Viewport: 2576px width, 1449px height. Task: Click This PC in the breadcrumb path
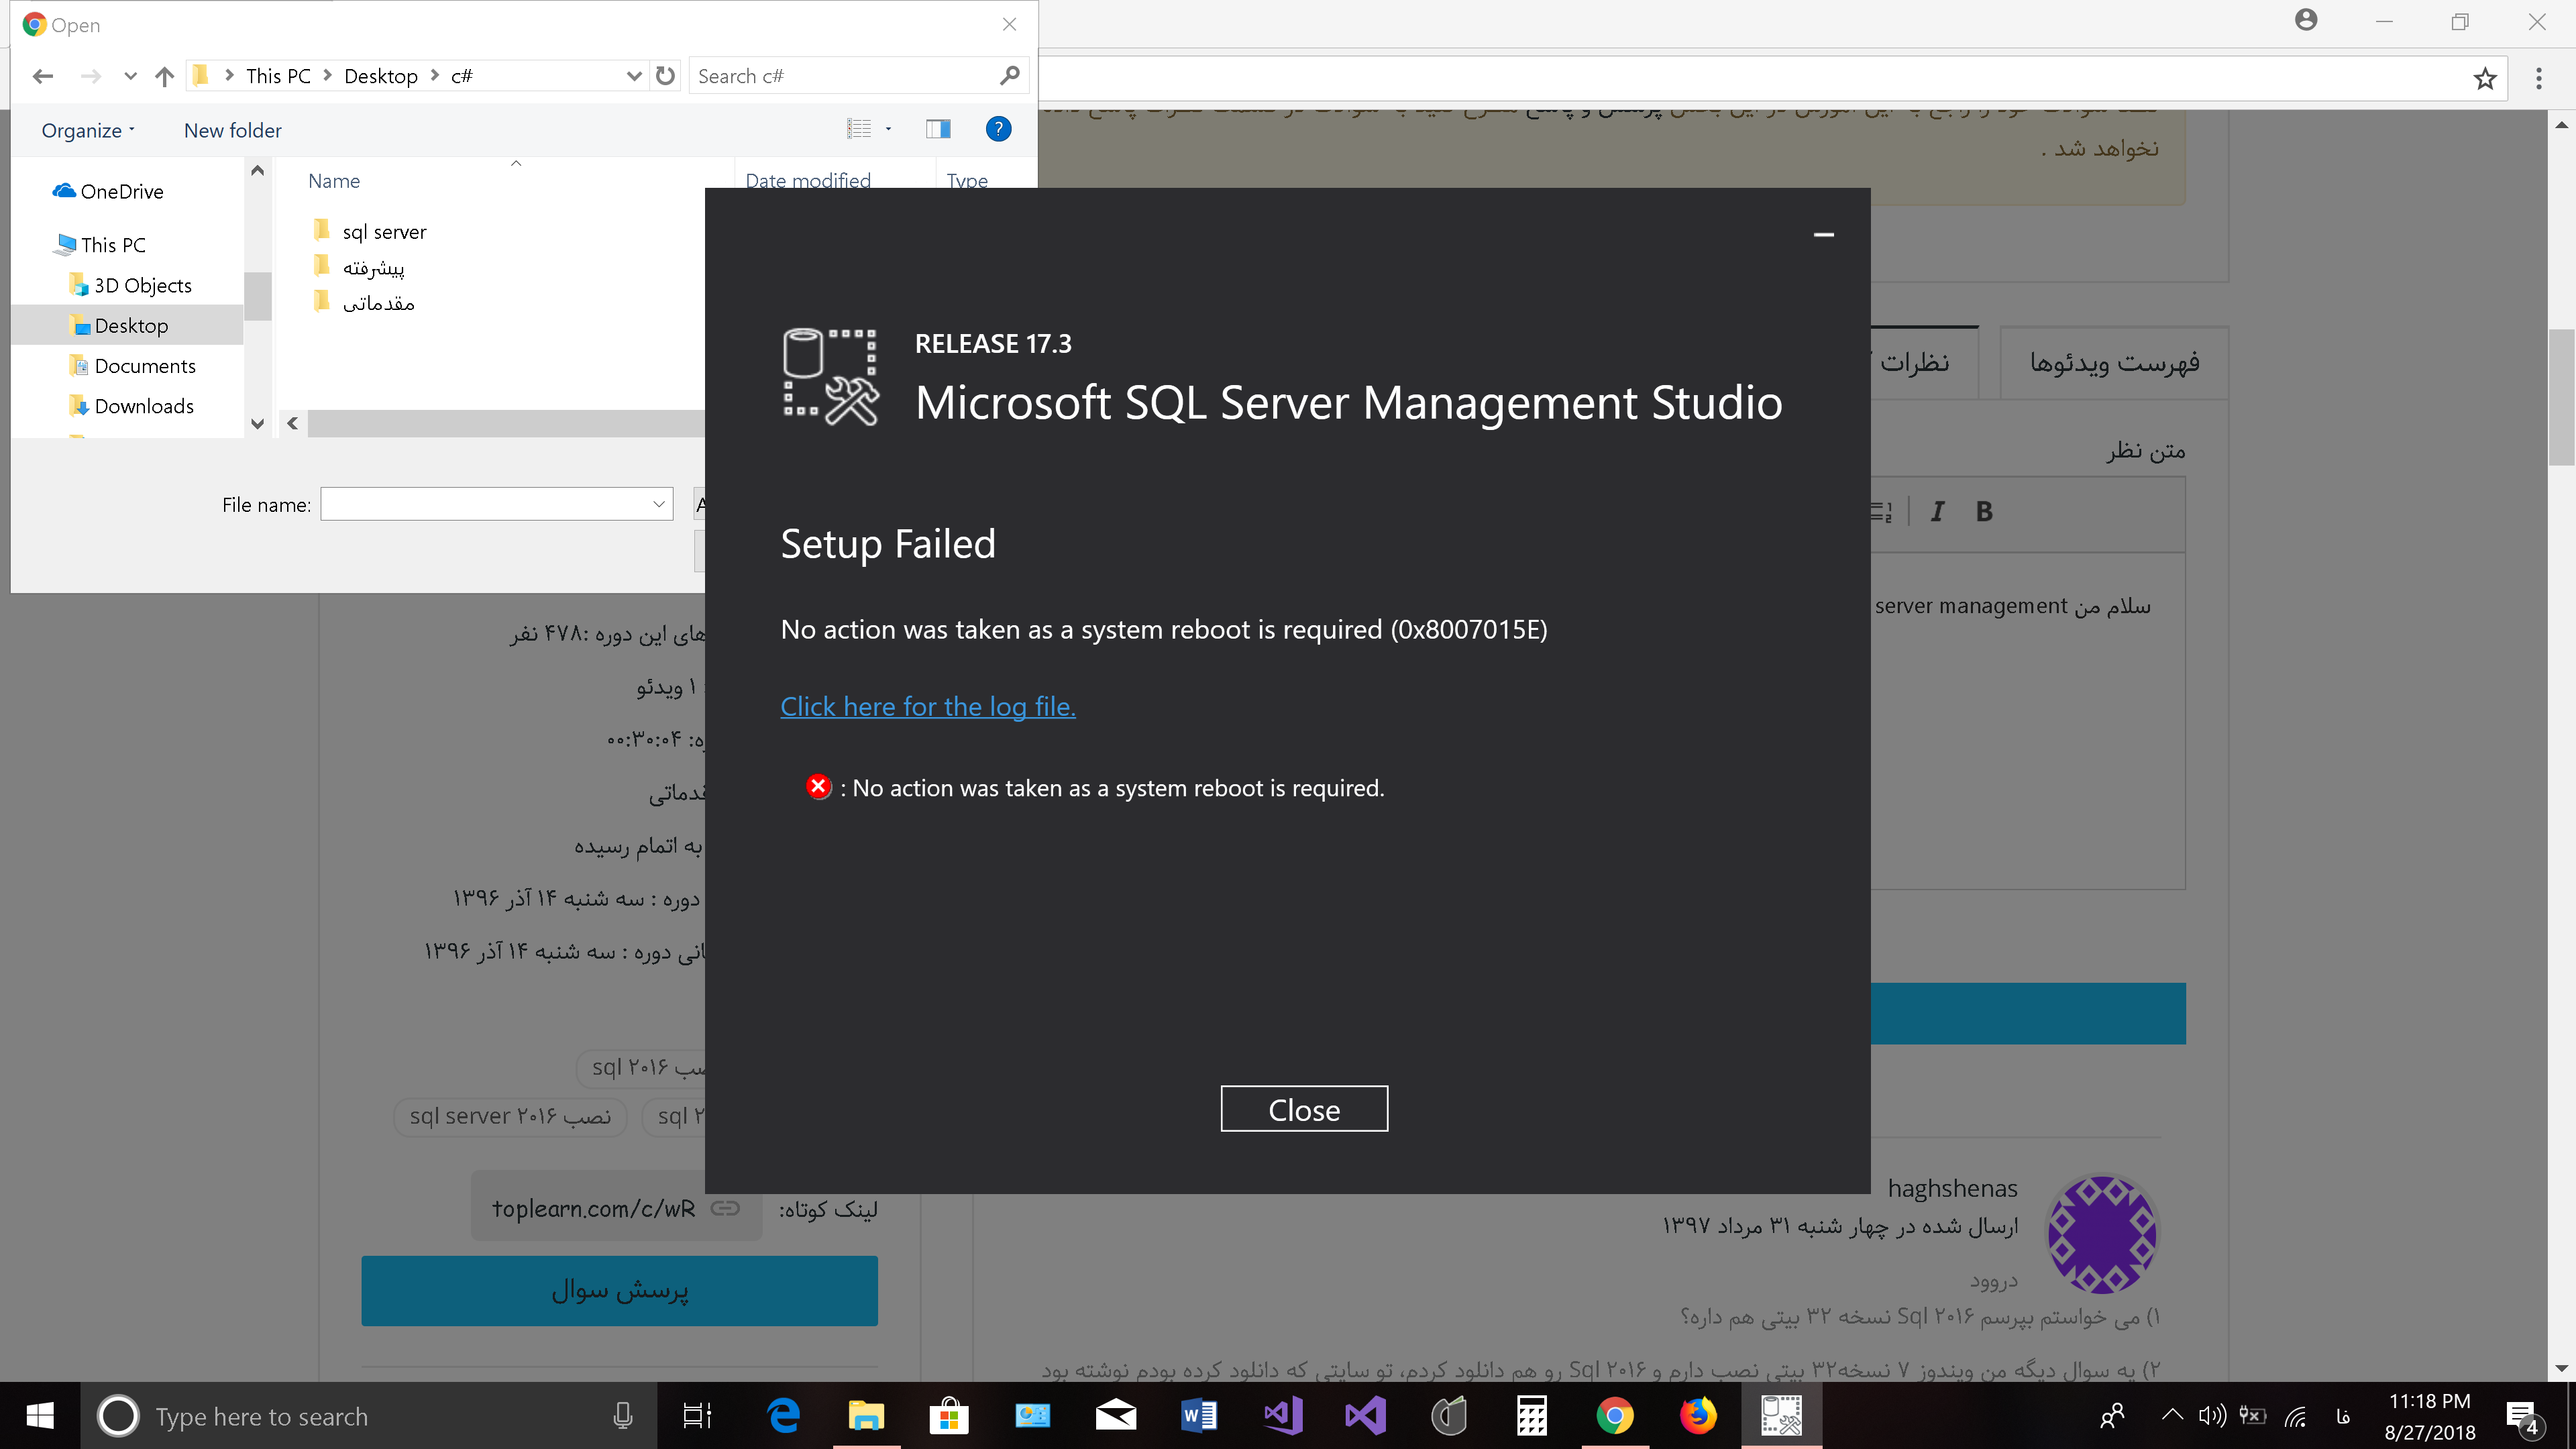pos(278,76)
